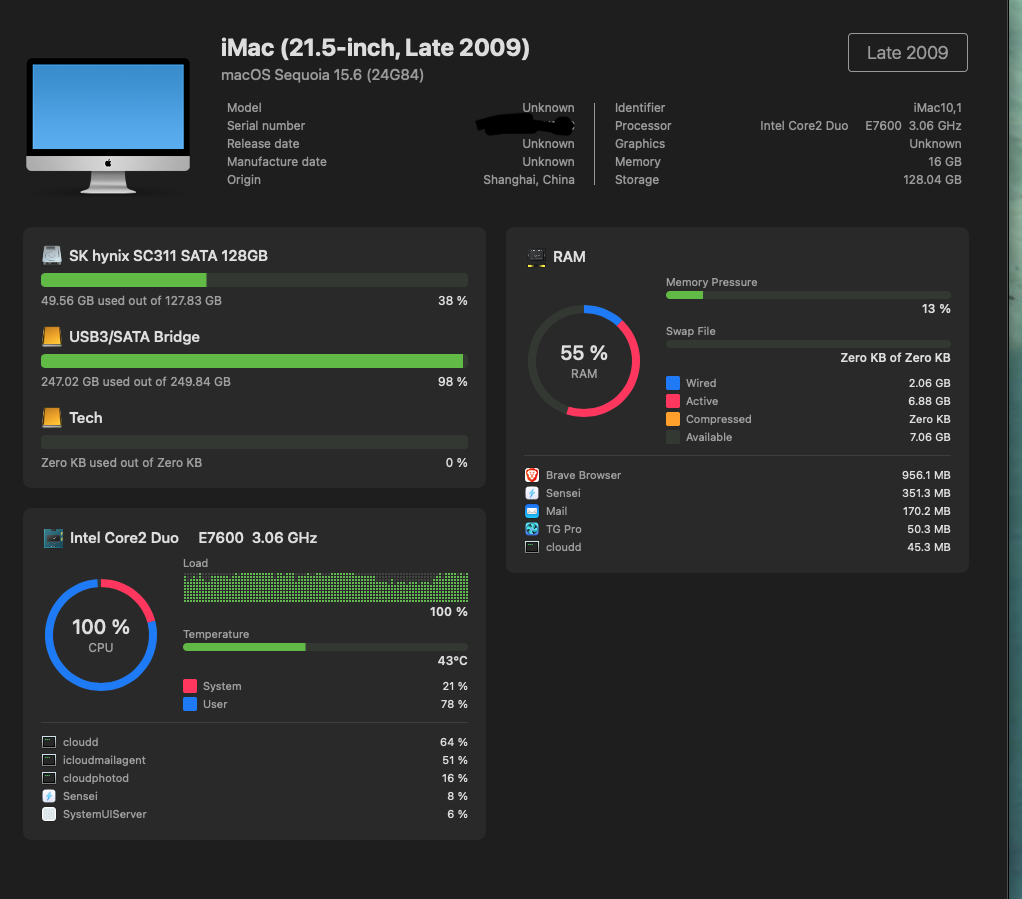This screenshot has height=899, width=1022.
Task: Click the red Active color swatch
Action: pos(673,401)
